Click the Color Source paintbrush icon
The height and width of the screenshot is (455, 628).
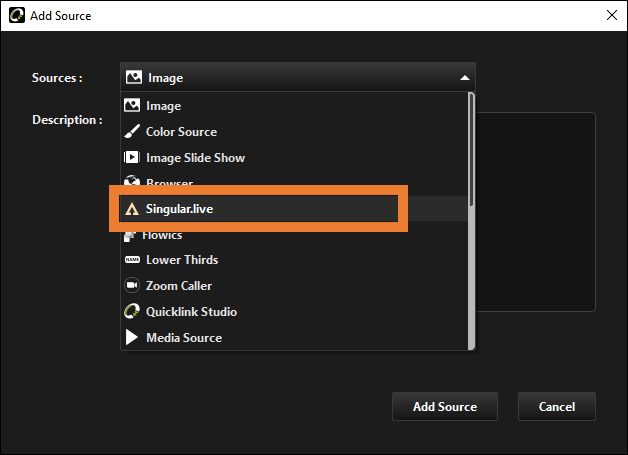coord(132,131)
